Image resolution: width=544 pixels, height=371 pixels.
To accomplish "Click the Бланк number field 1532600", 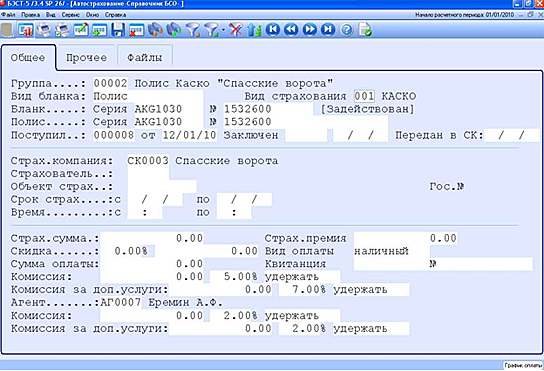I will pyautogui.click(x=268, y=109).
